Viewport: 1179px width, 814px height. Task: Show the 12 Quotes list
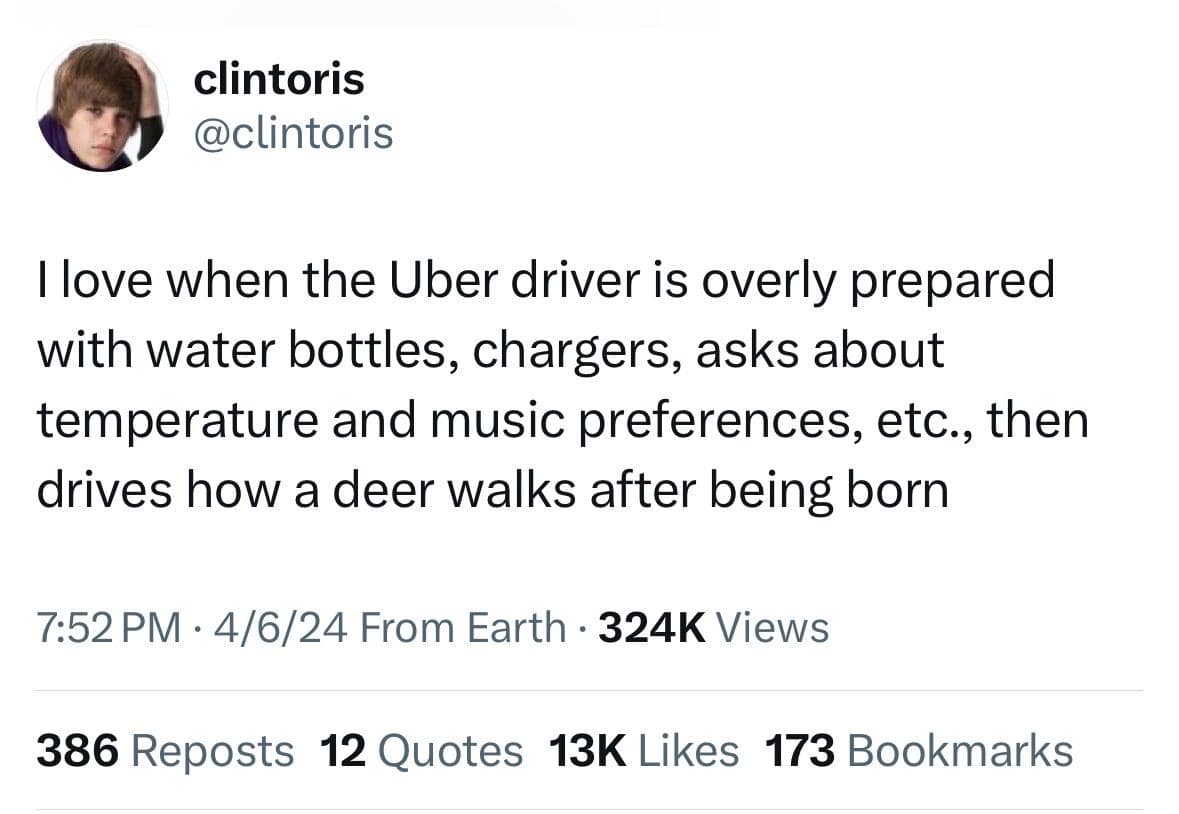click(x=421, y=751)
